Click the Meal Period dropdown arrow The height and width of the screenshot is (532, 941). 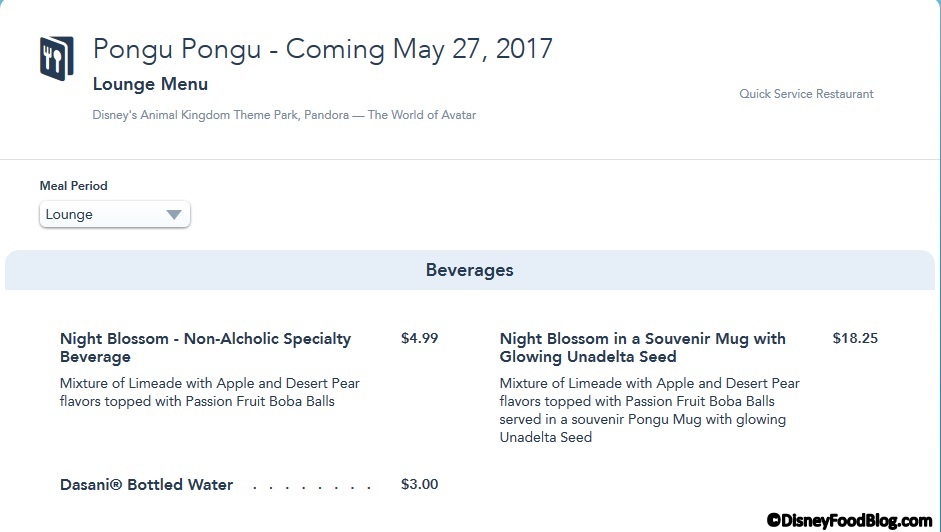[174, 215]
